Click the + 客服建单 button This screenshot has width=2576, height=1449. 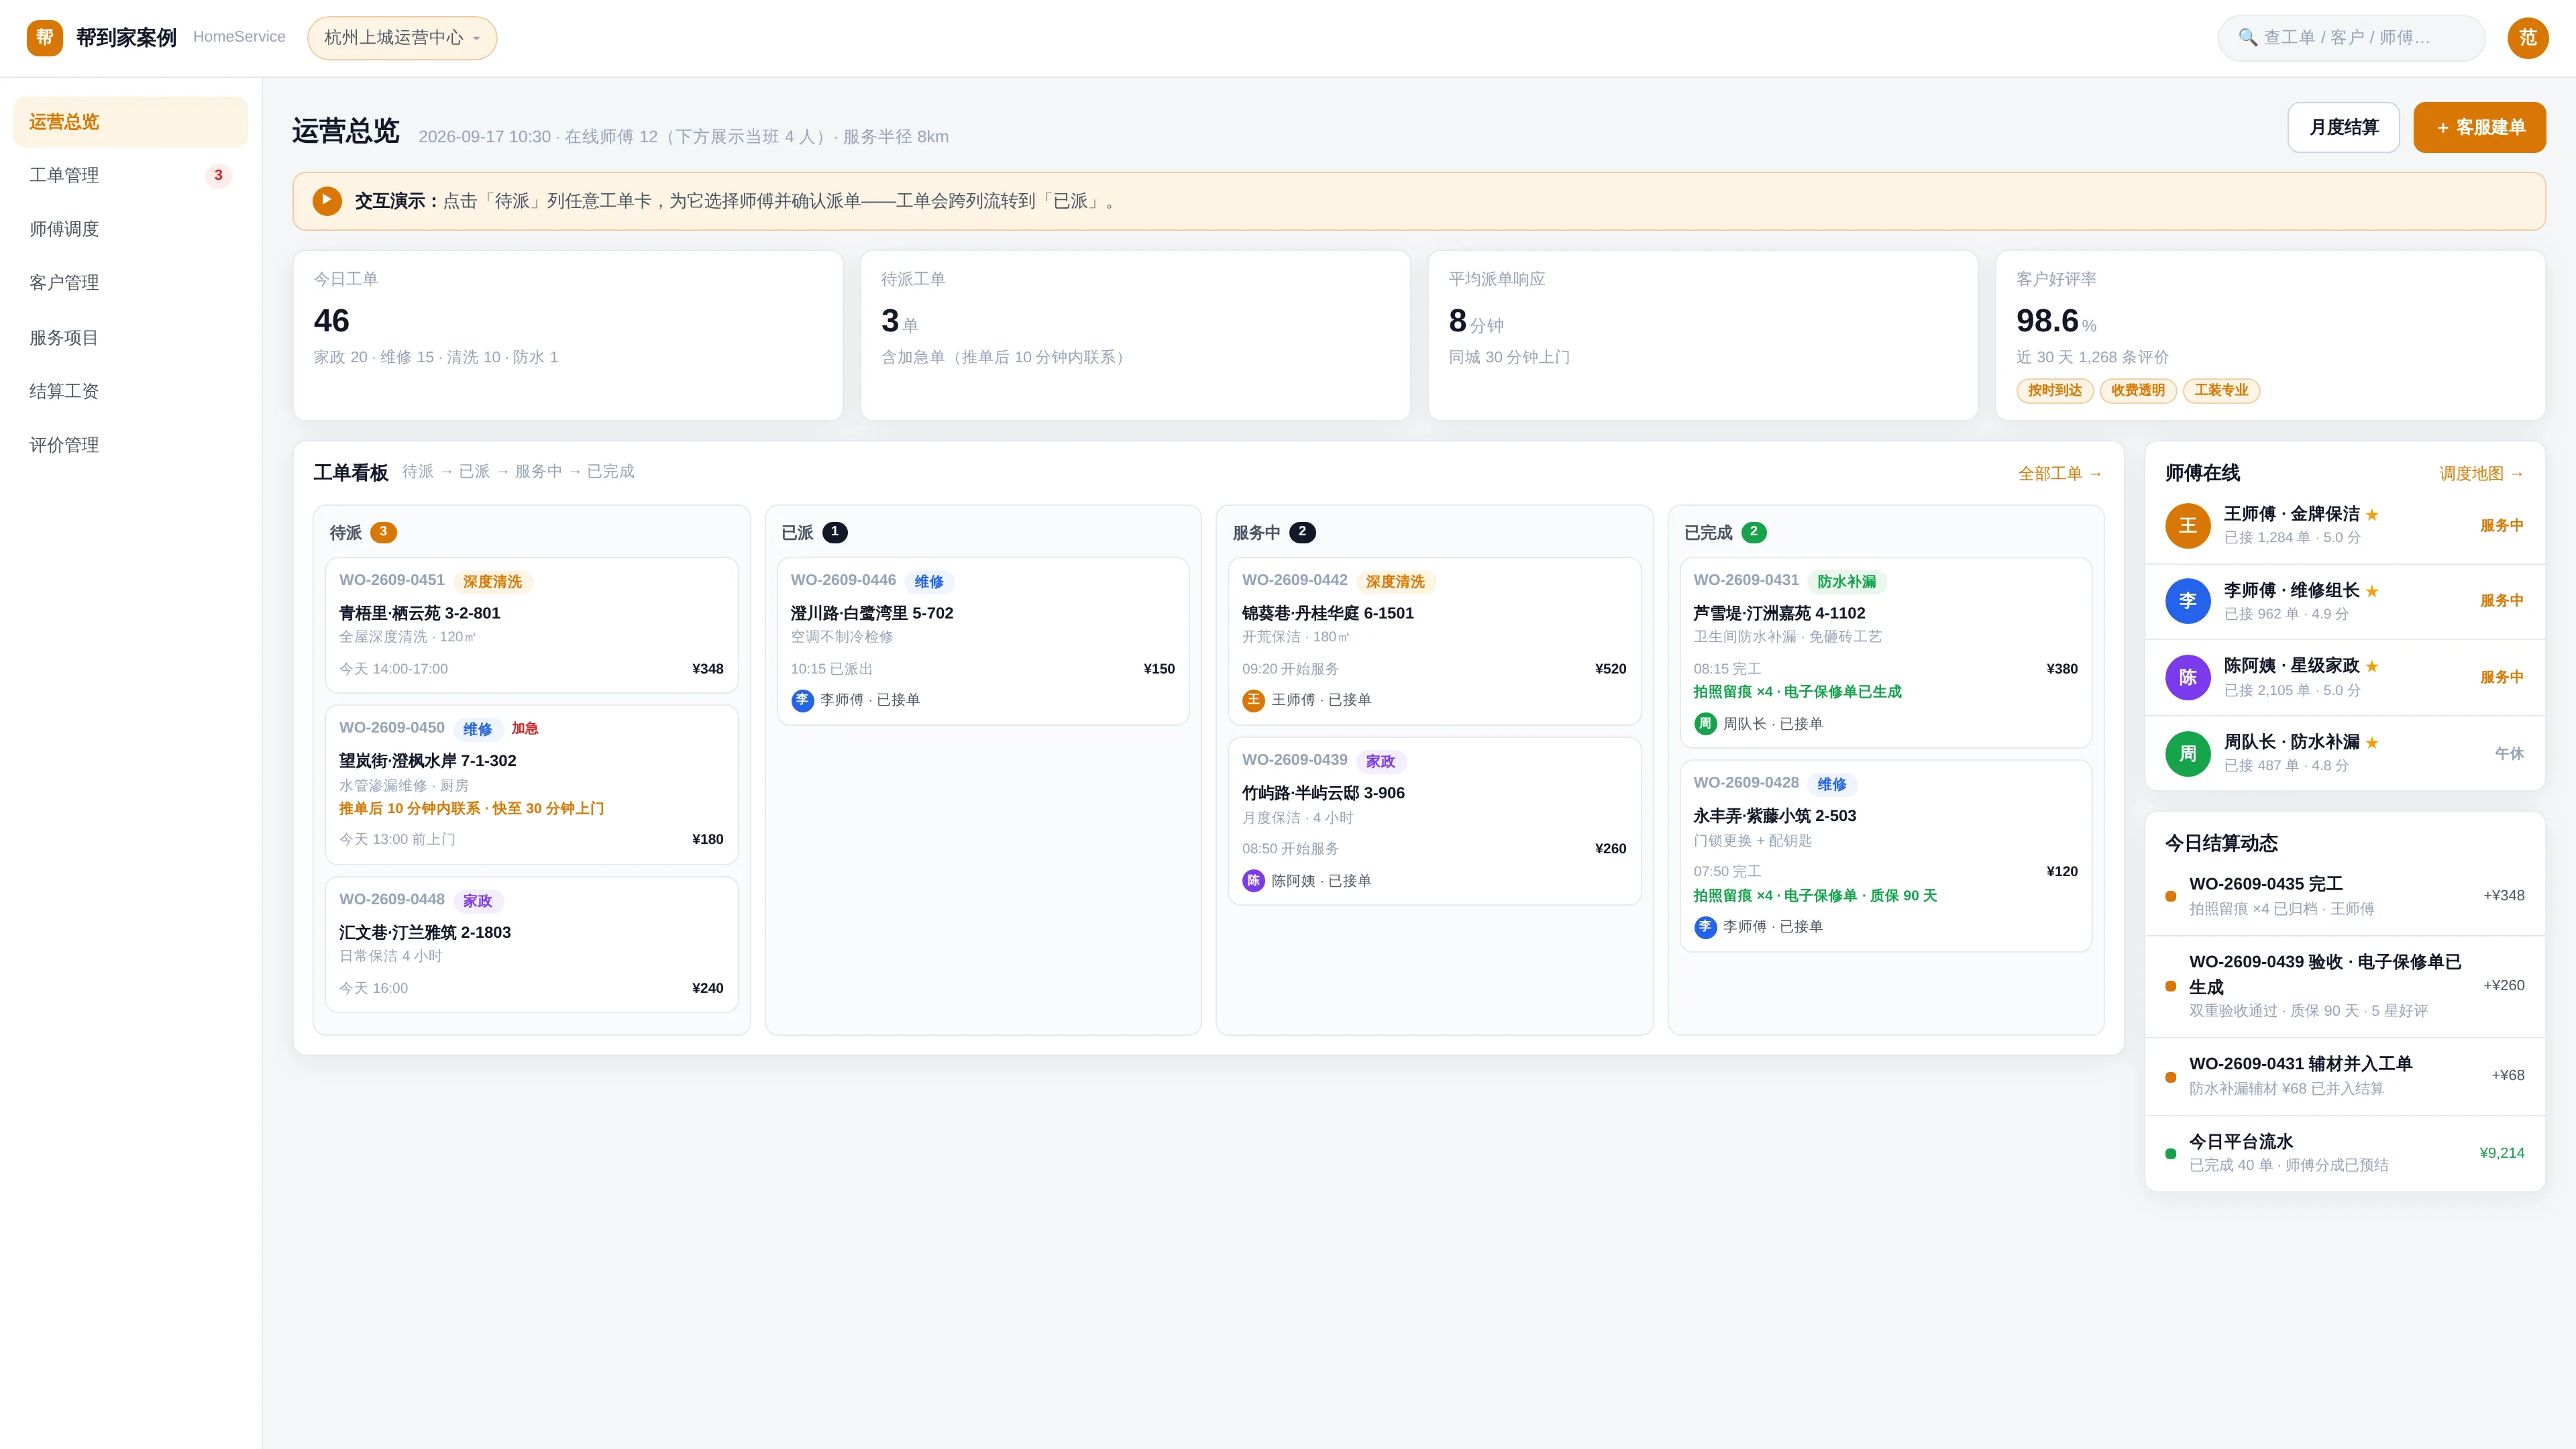point(2479,127)
